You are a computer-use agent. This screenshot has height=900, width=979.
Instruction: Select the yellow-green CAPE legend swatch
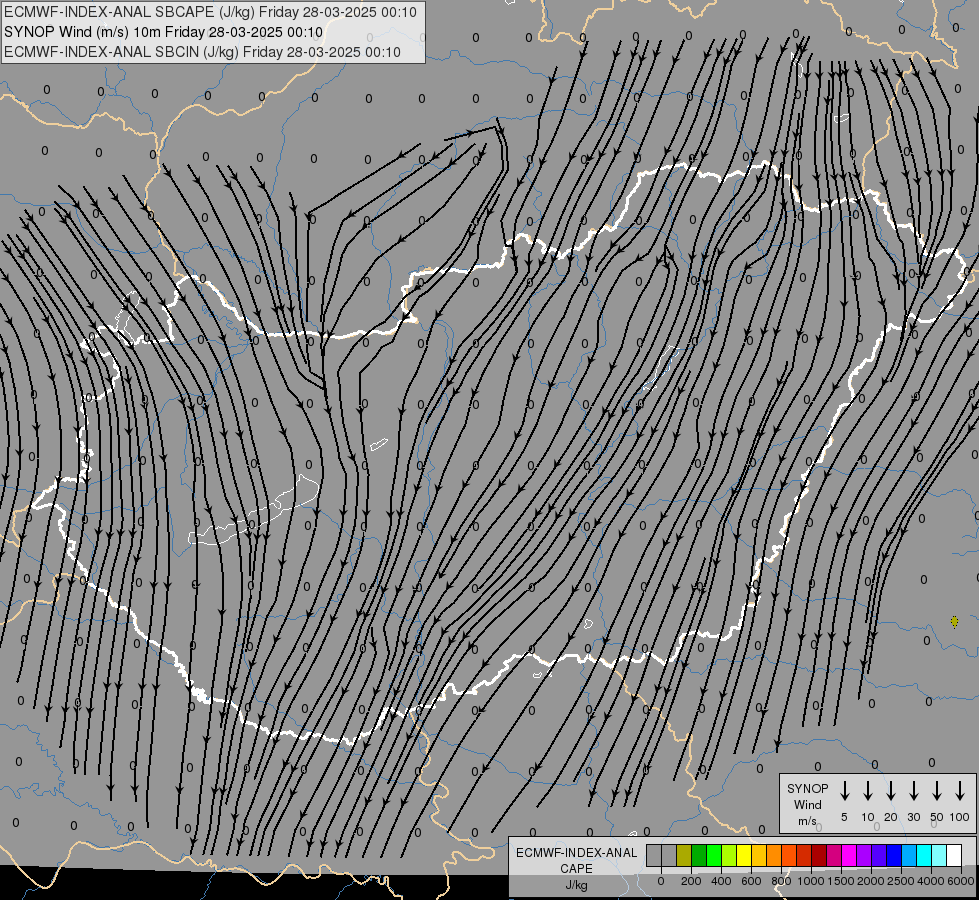tap(729, 855)
